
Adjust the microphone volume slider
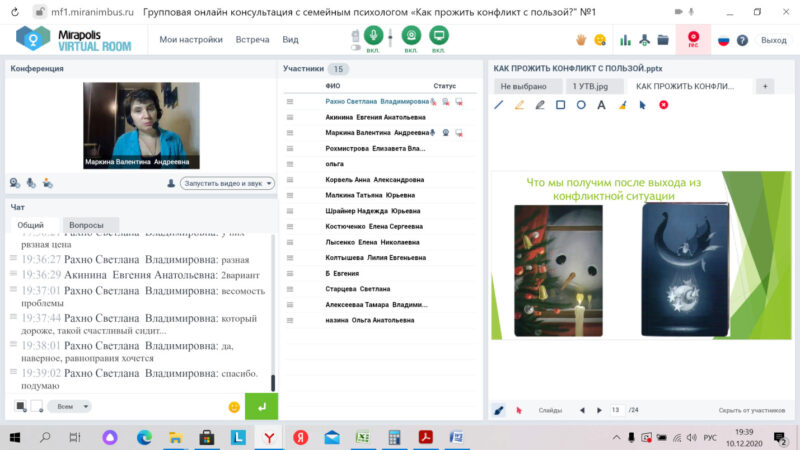pos(390,38)
